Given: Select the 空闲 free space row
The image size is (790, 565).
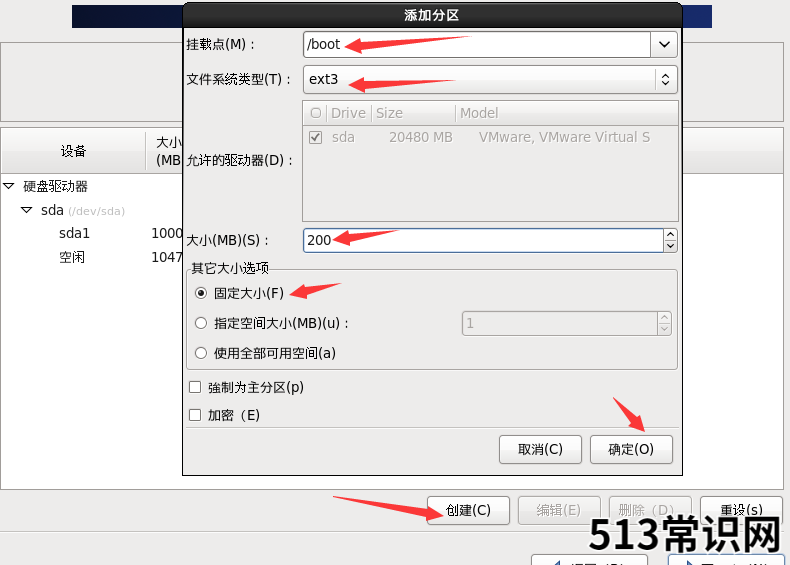Looking at the screenshot, I should (91, 257).
